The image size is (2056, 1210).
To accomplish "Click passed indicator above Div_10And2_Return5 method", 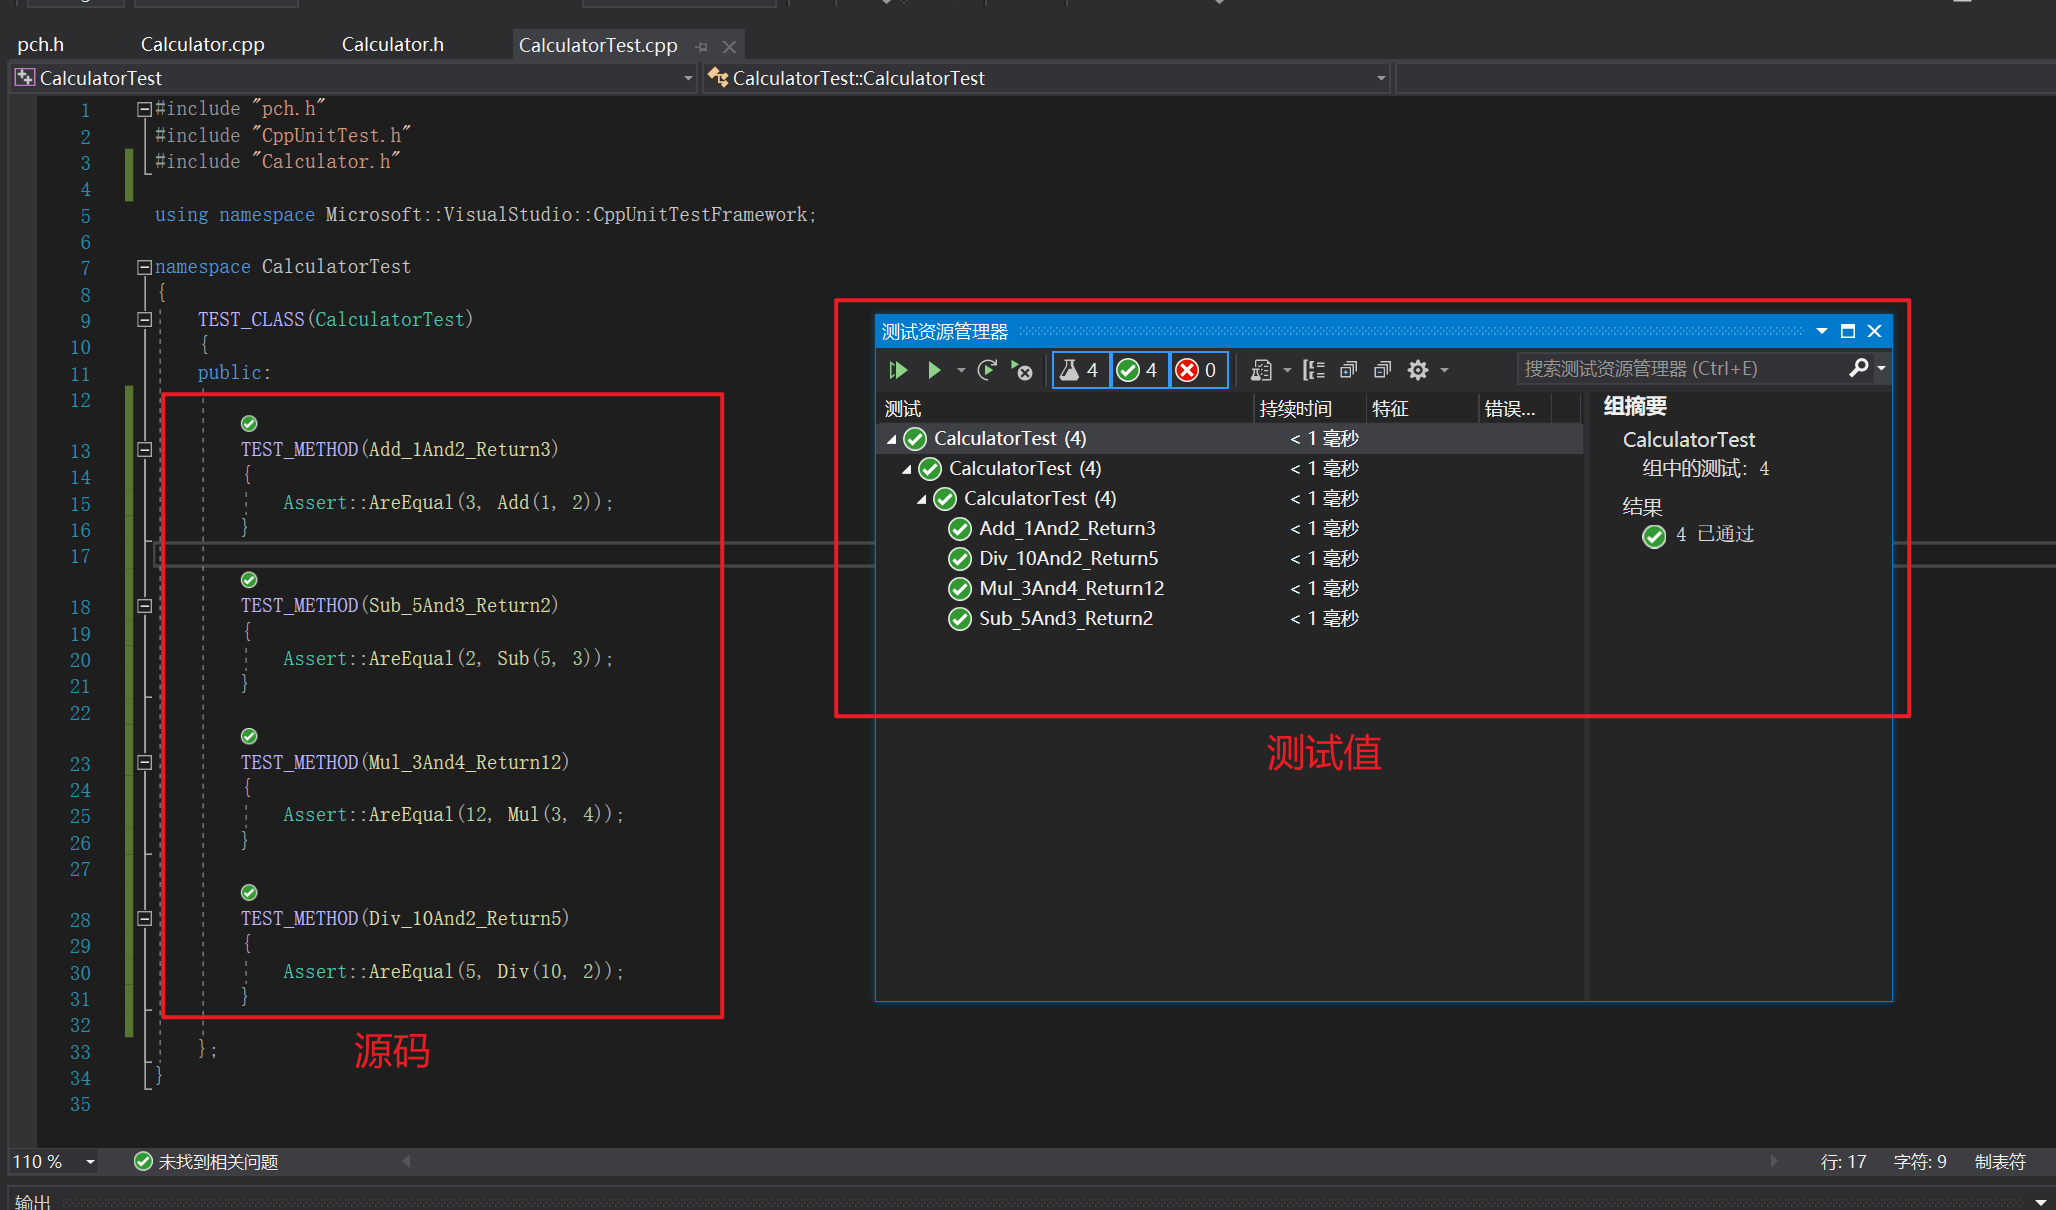I will [249, 892].
